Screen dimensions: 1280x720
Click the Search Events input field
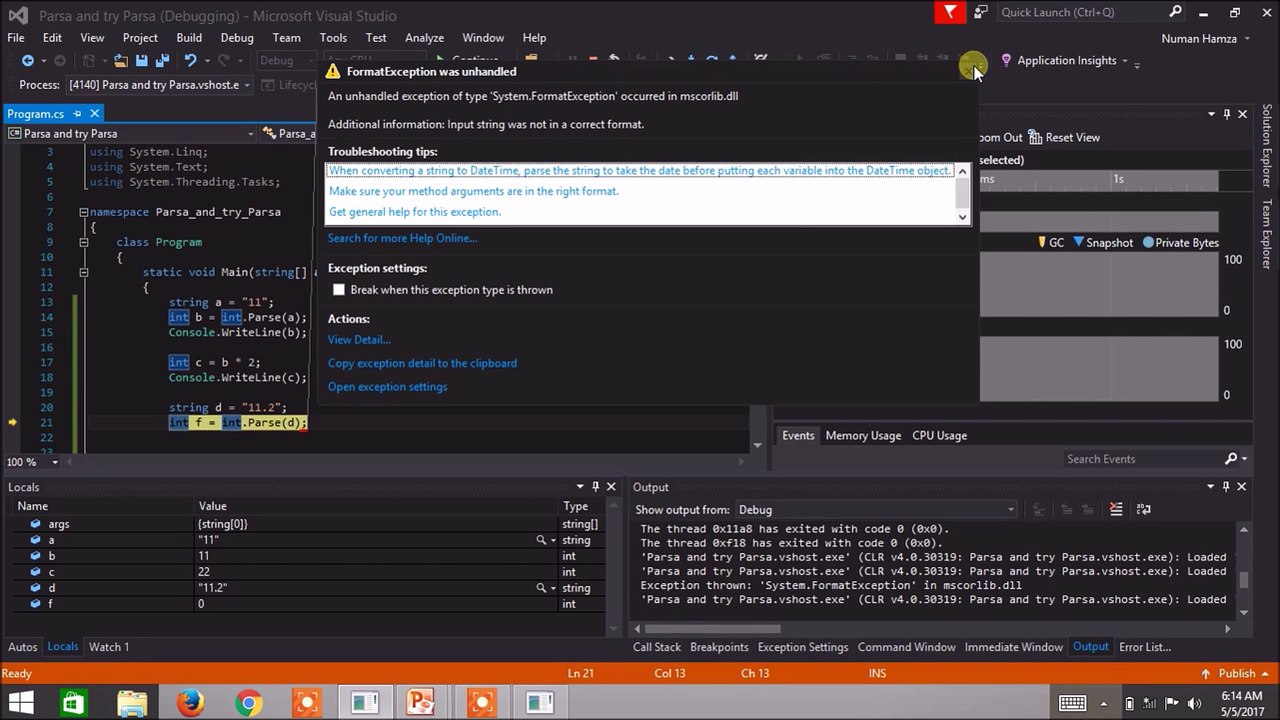pos(1141,459)
